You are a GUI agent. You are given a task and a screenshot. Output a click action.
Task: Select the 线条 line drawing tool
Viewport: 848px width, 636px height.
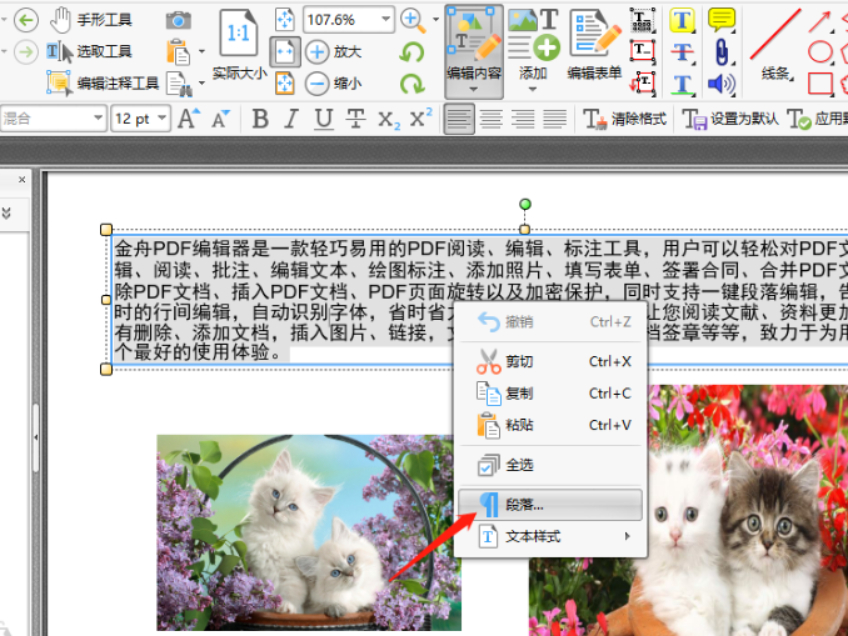pos(776,44)
